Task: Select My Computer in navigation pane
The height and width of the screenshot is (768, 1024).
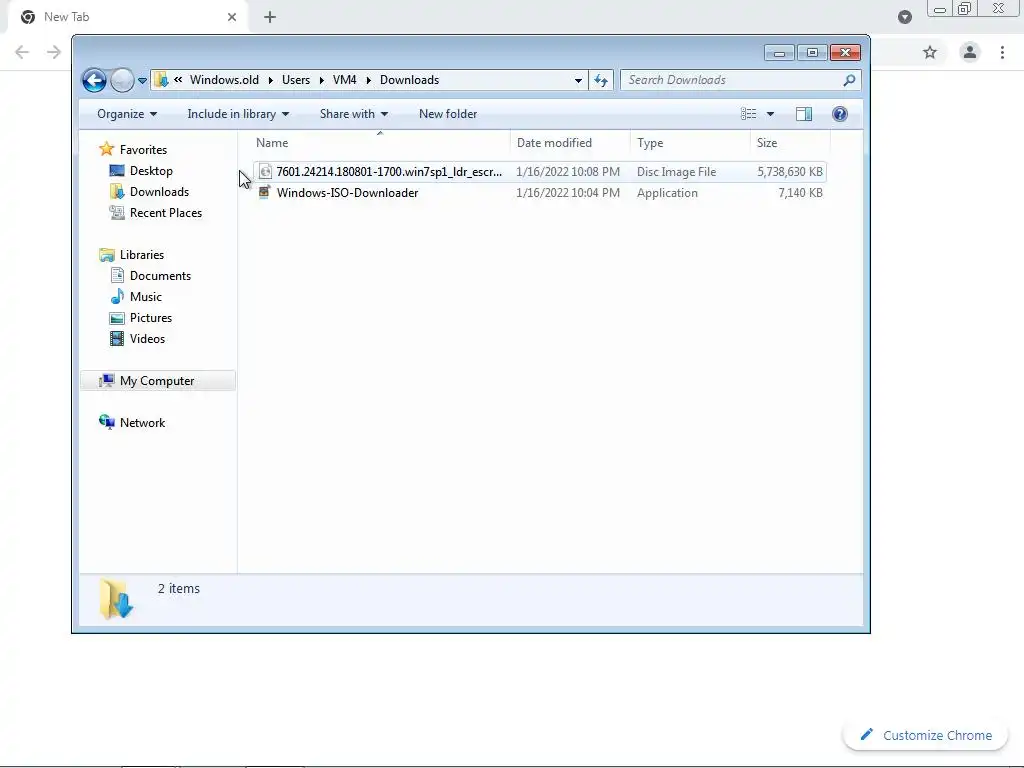Action: (x=157, y=381)
